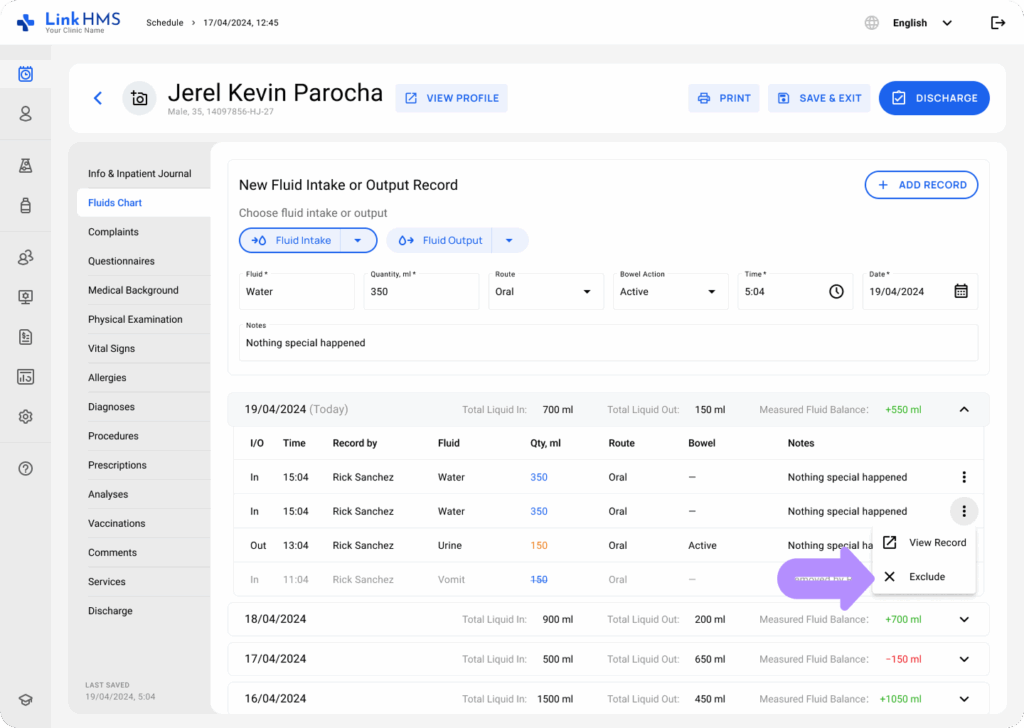Open the patients person icon in sidebar
1024x728 pixels.
(x=26, y=114)
